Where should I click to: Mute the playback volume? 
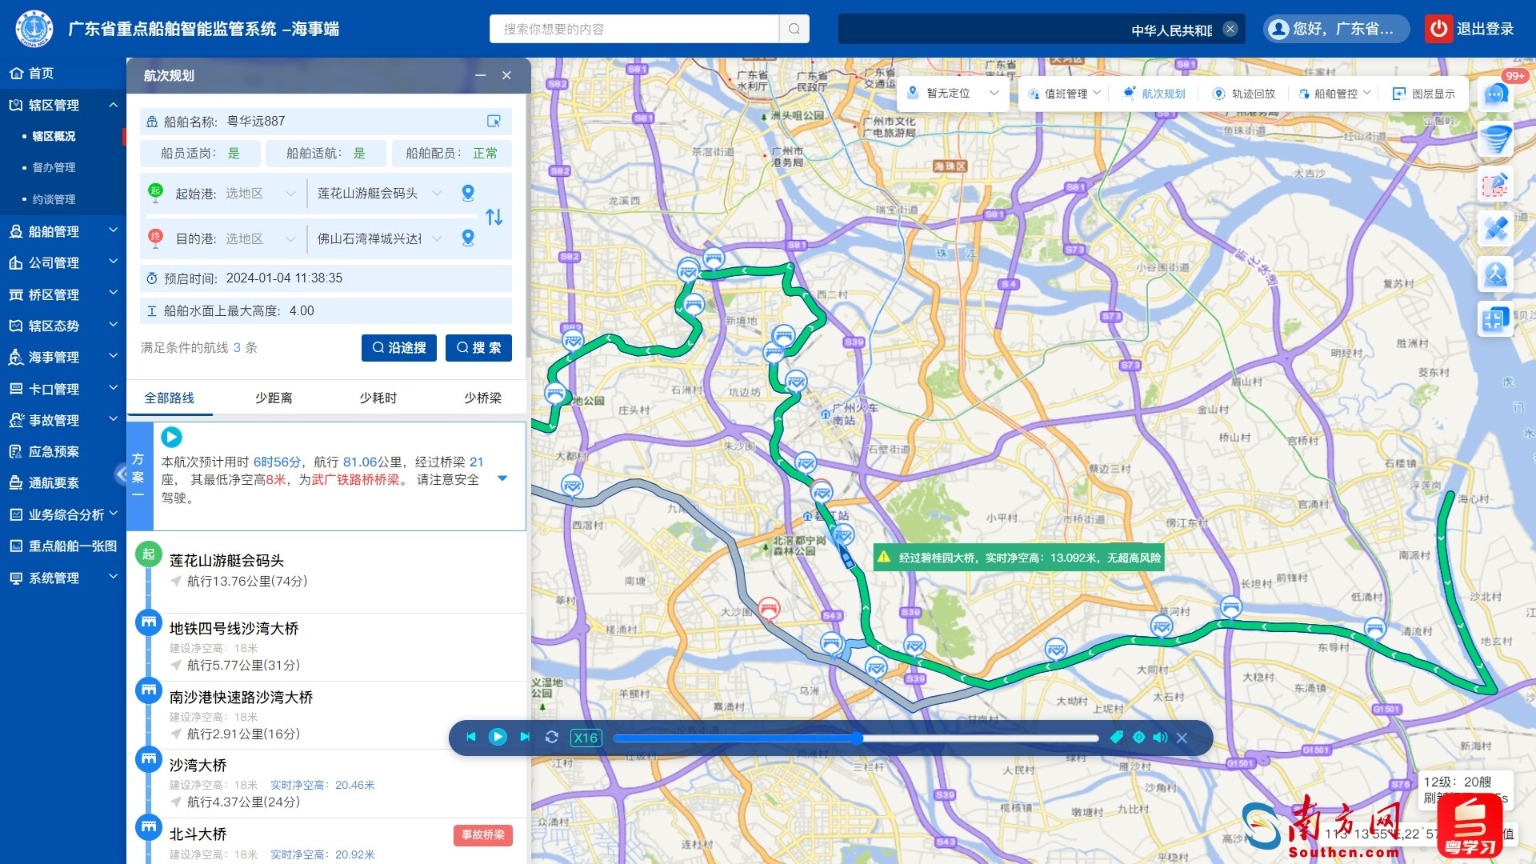pyautogui.click(x=1160, y=737)
